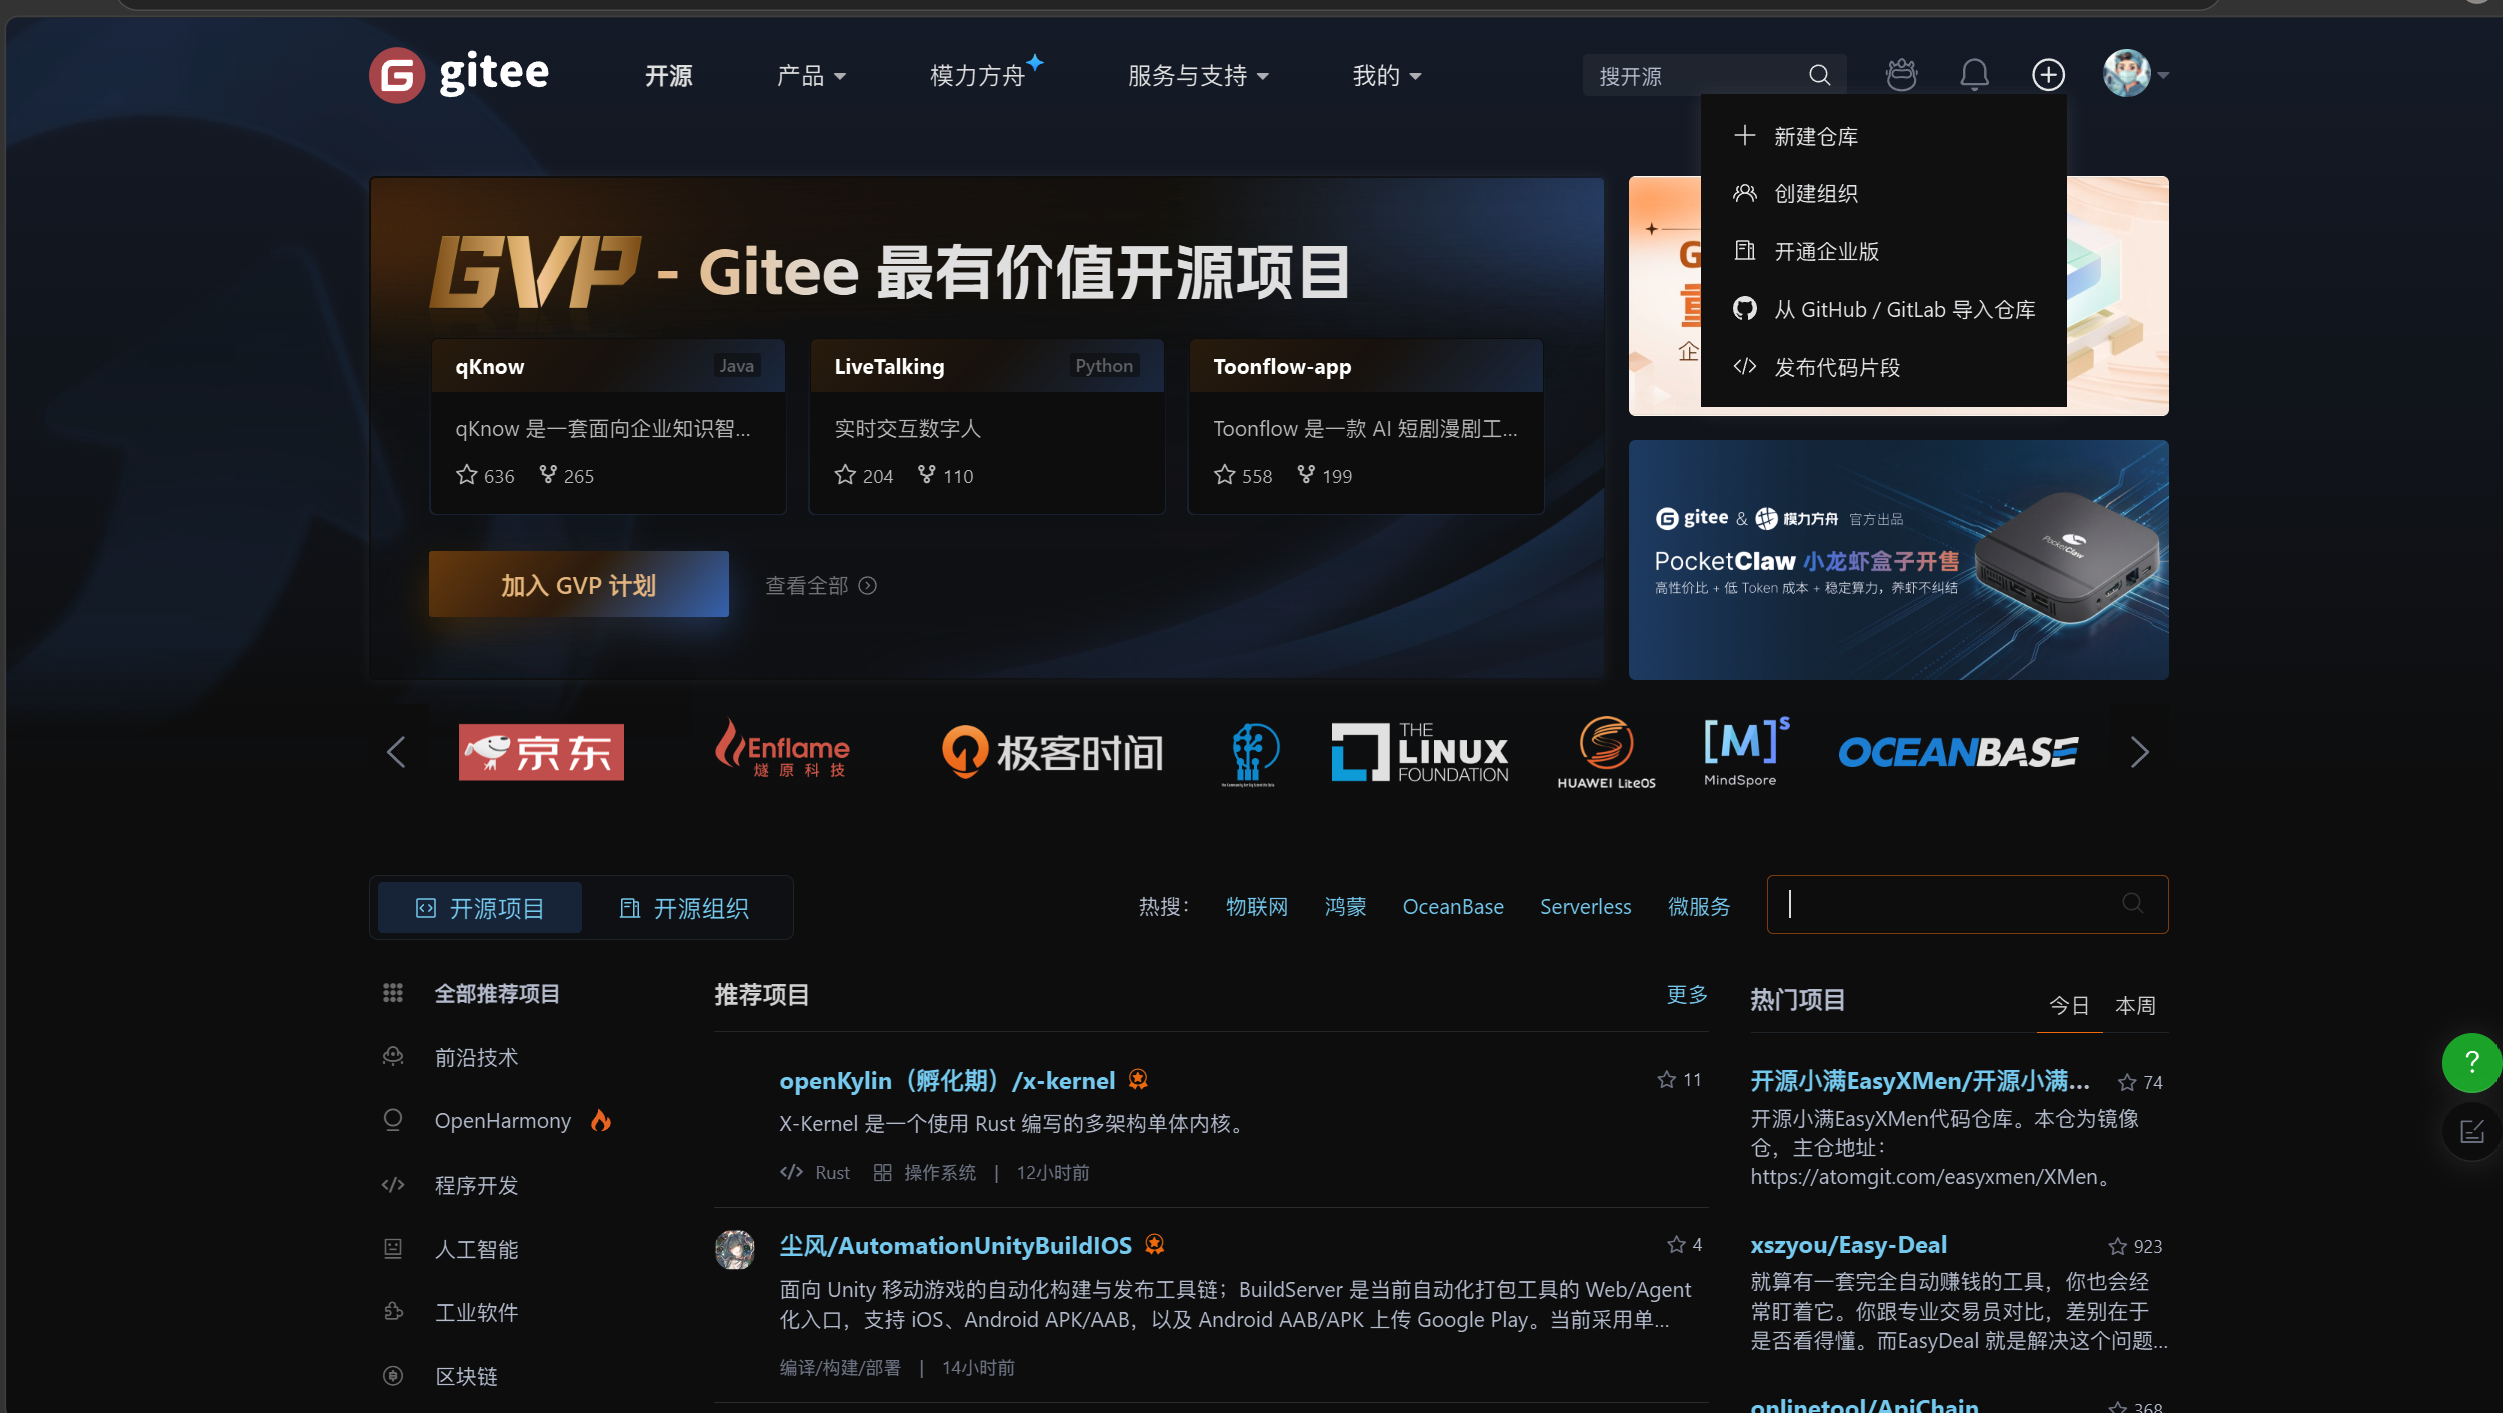The width and height of the screenshot is (2503, 1413).
Task: Click hot search 物联网
Action: tap(1256, 907)
